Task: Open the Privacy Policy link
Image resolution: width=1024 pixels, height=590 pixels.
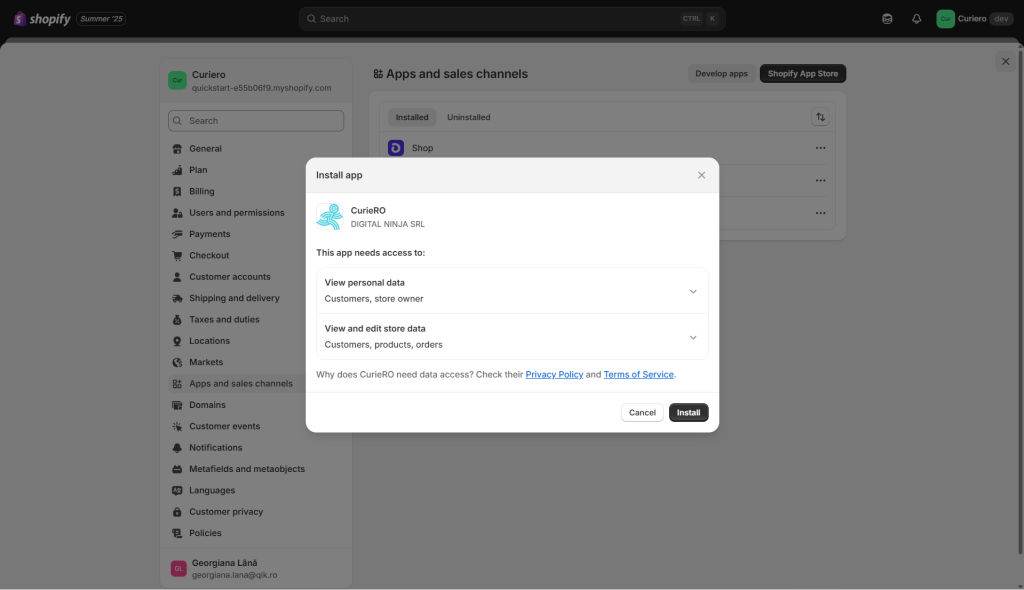Action: tap(554, 374)
